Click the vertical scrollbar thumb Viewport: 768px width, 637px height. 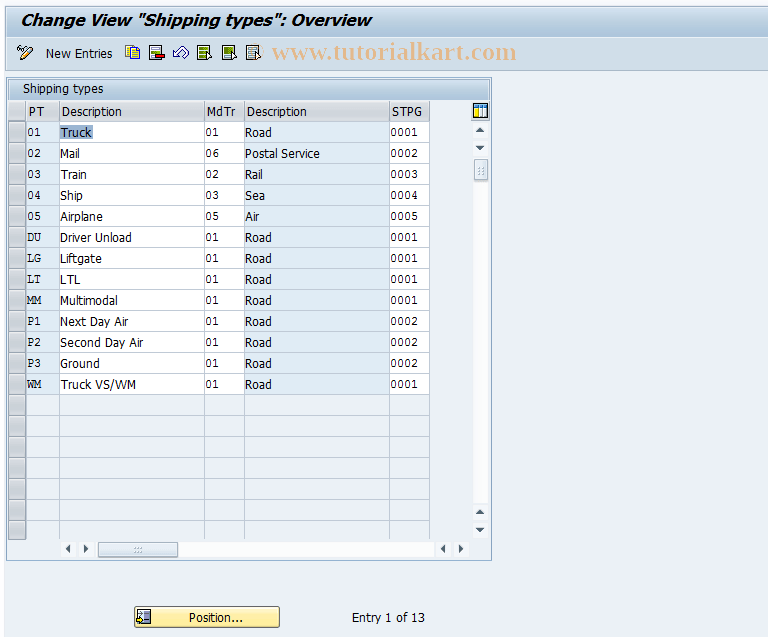coord(480,170)
